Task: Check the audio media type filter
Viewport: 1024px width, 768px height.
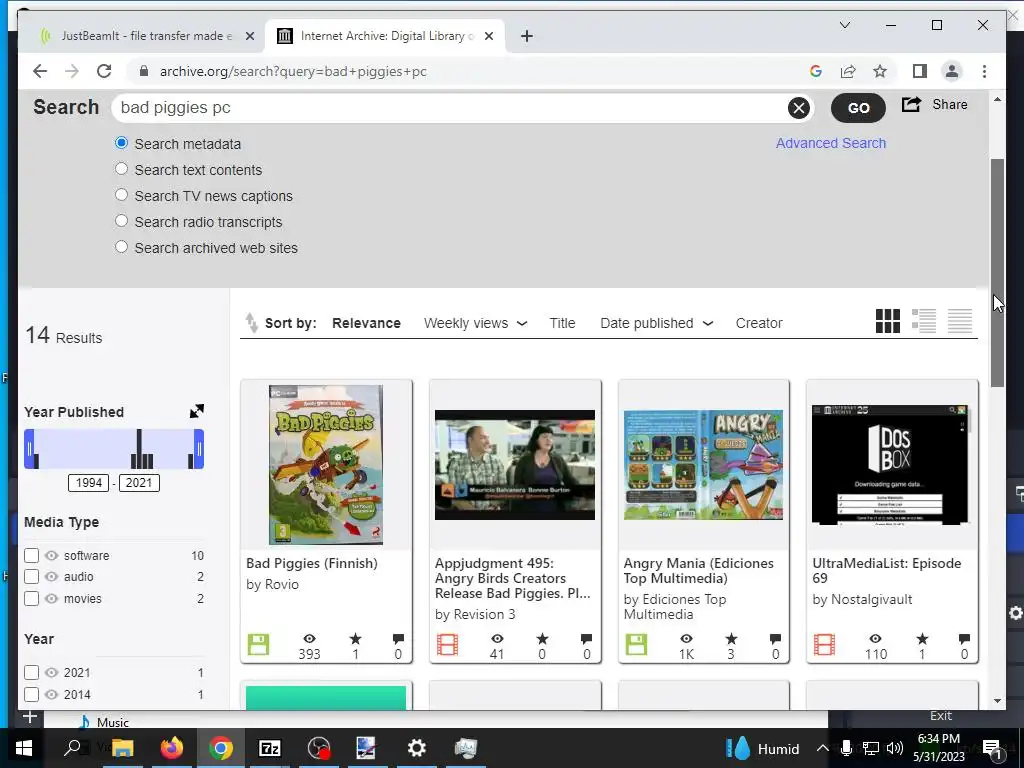Action: [x=31, y=577]
